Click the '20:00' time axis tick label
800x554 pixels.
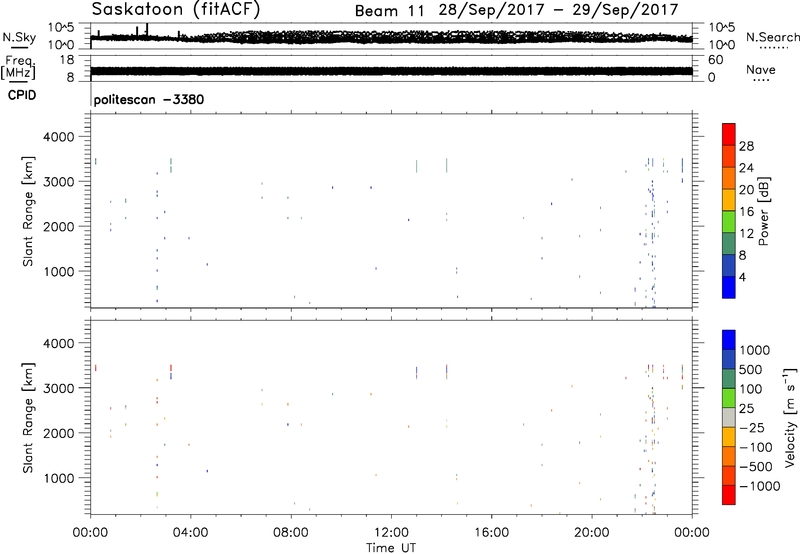[x=591, y=533]
